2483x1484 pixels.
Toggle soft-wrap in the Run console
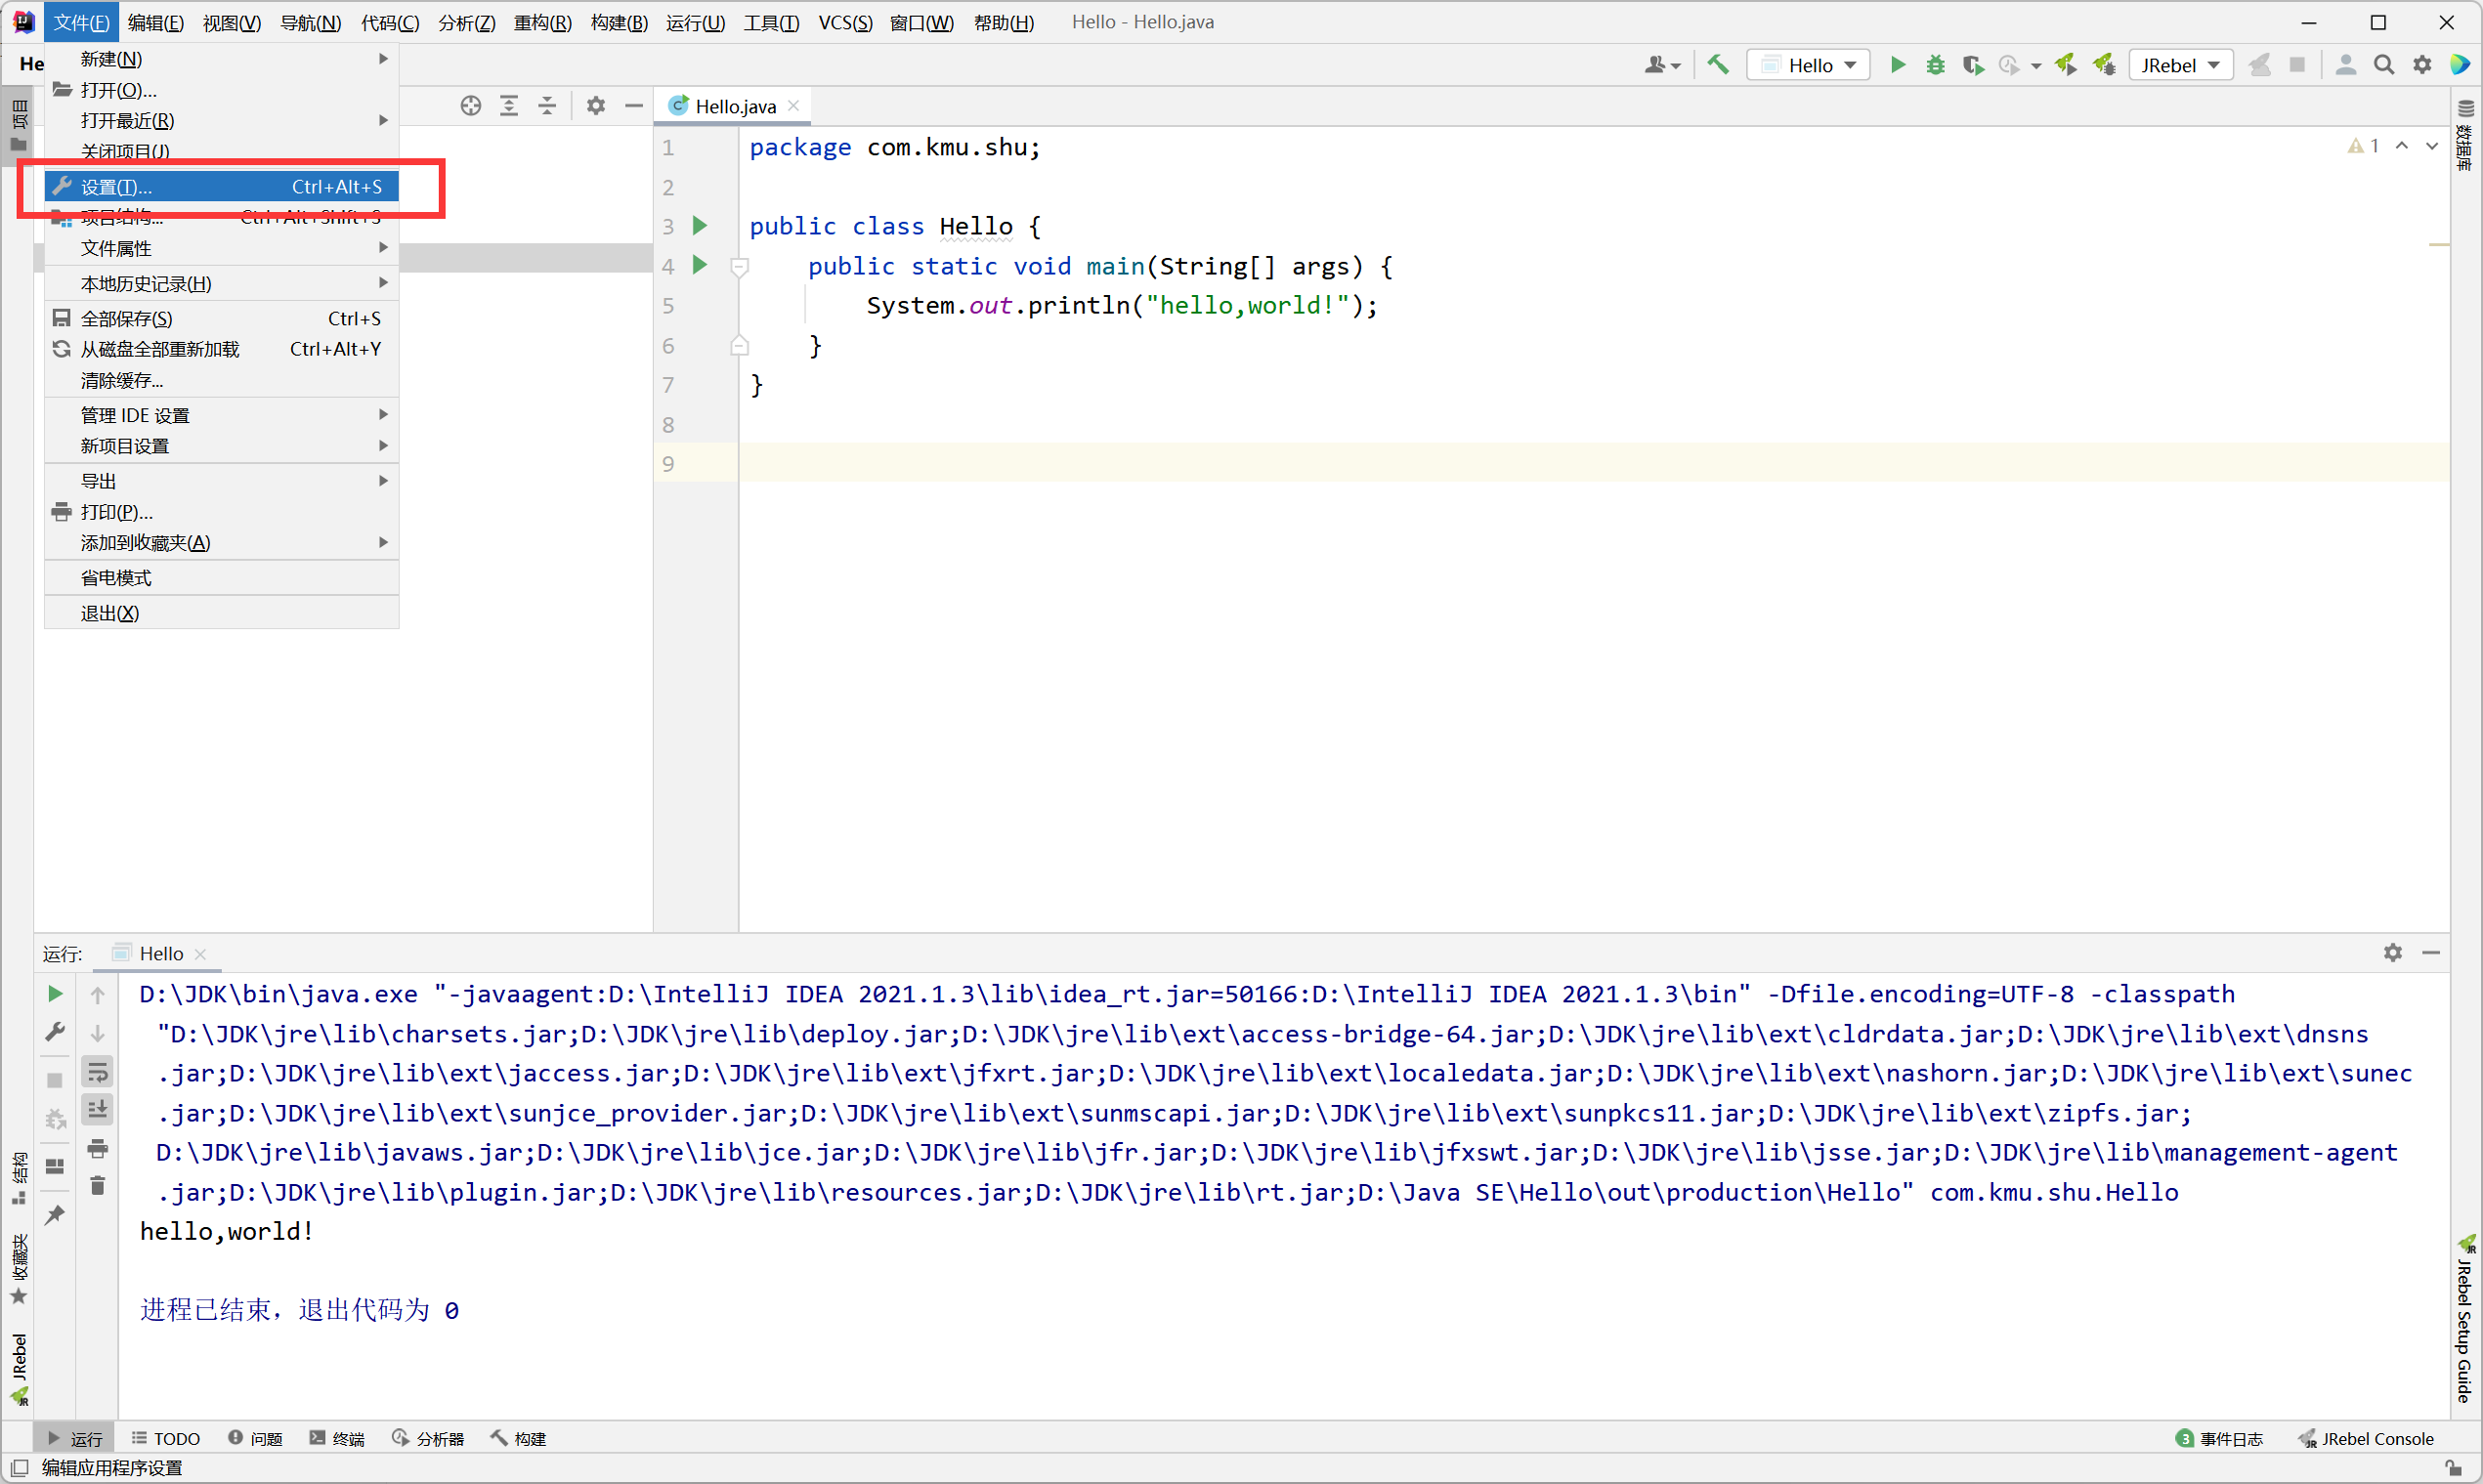[97, 1071]
